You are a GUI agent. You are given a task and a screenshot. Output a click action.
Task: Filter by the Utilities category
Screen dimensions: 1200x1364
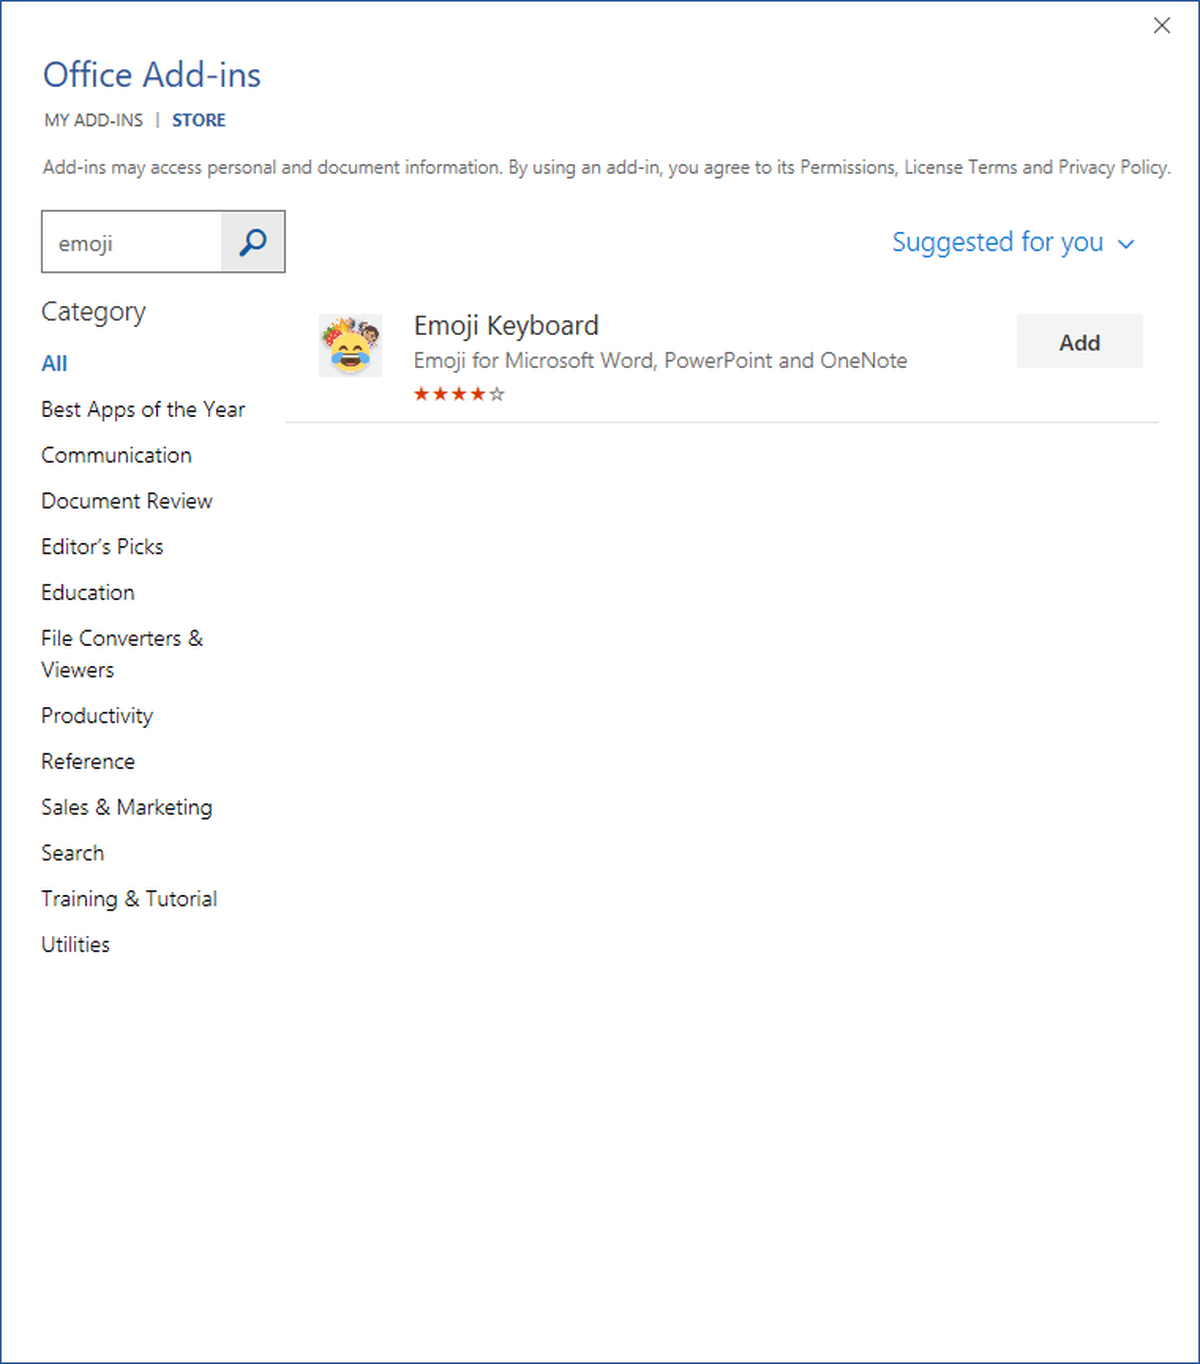76,945
